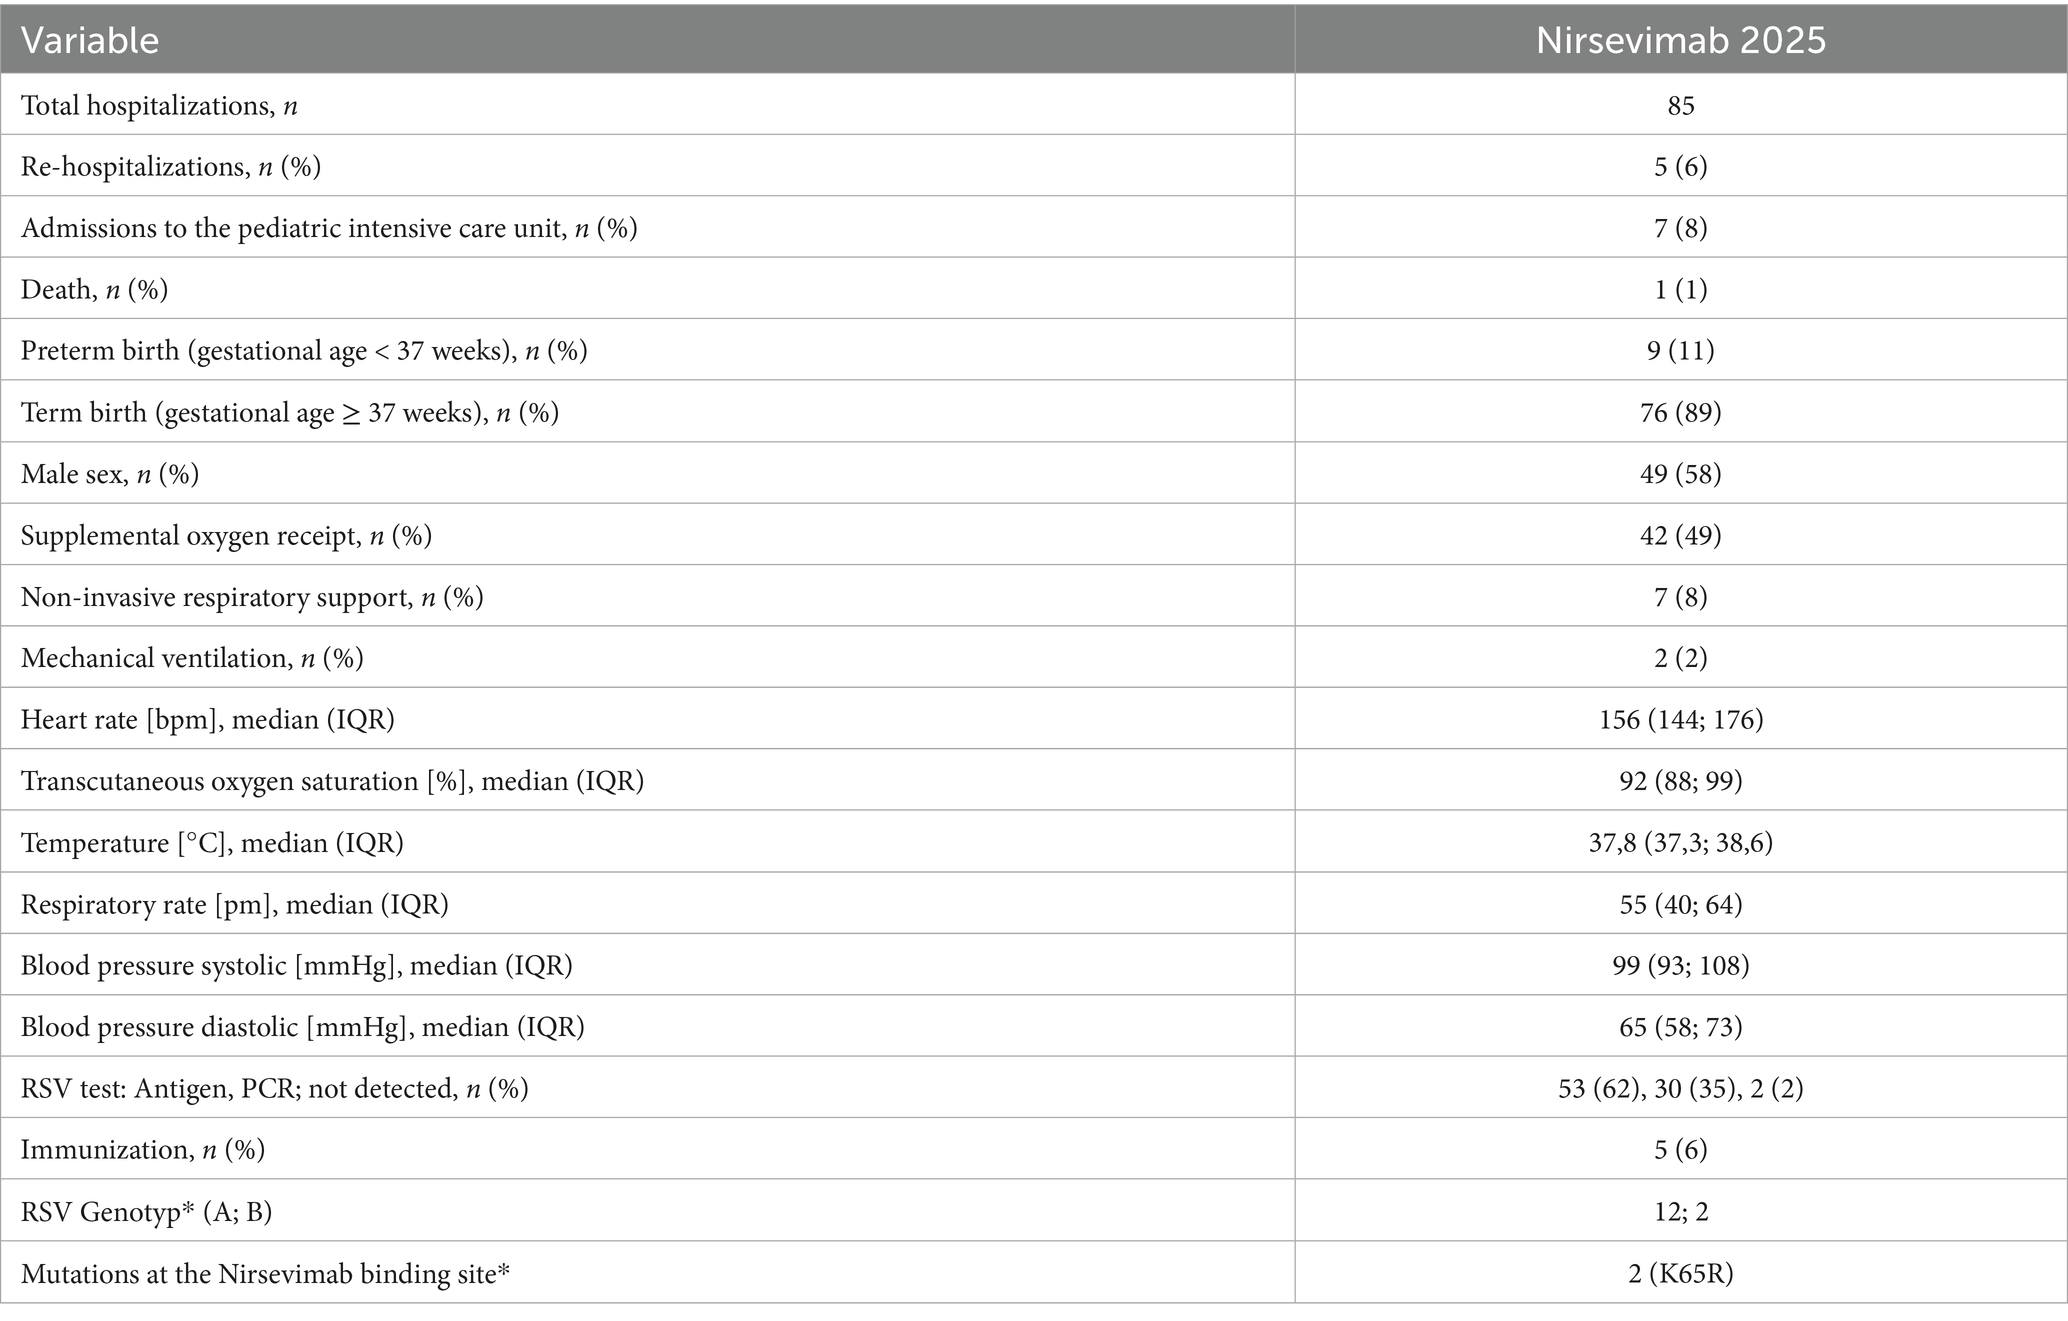Select the term birth value 76 (89)
2068x1321 pixels.
[1680, 412]
